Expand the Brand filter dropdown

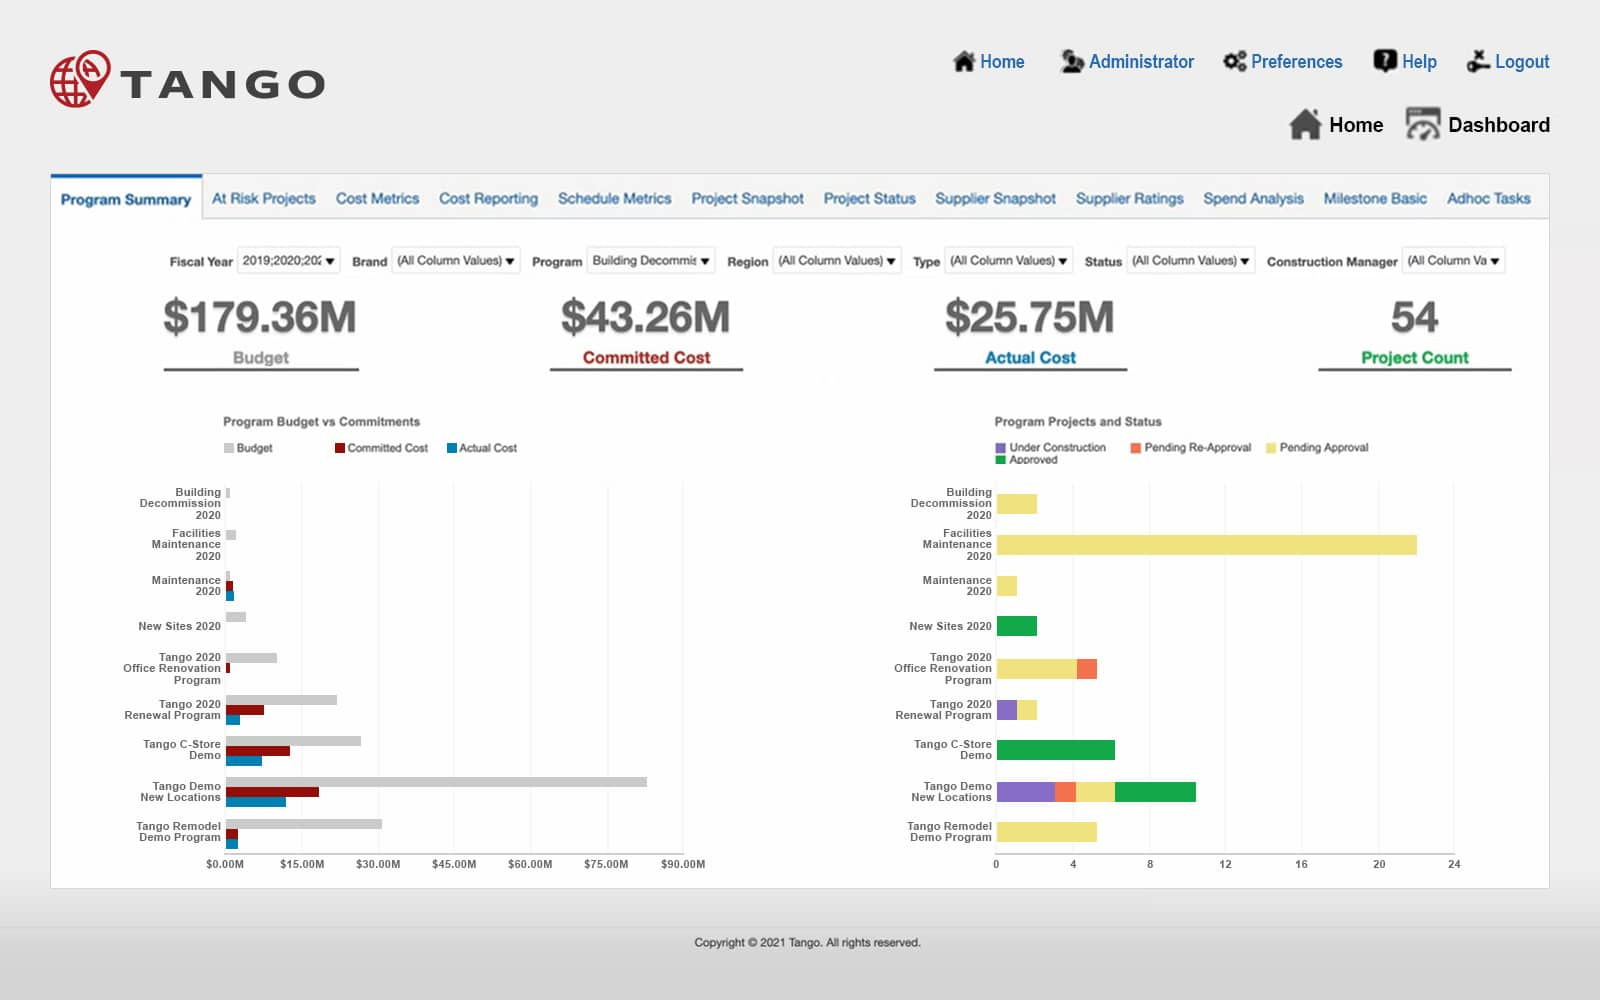455,261
